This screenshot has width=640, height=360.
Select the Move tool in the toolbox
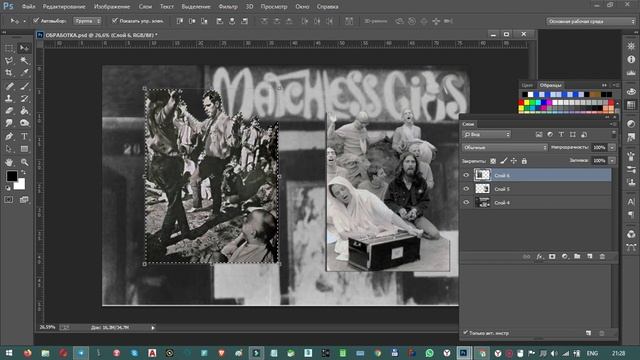tap(24, 48)
